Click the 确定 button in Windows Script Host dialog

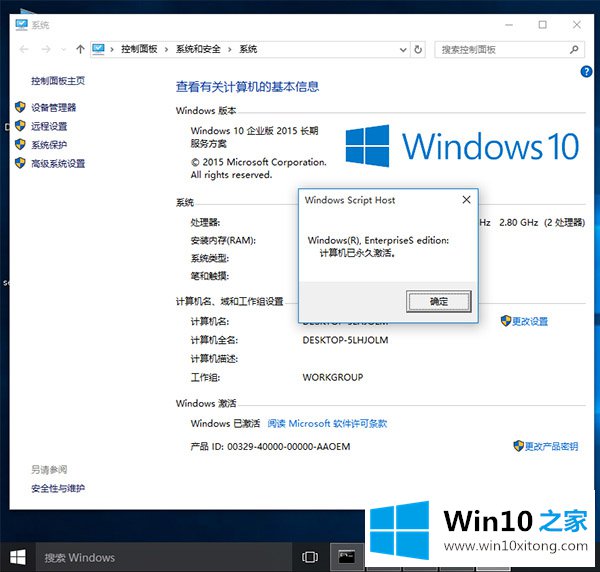coord(439,301)
